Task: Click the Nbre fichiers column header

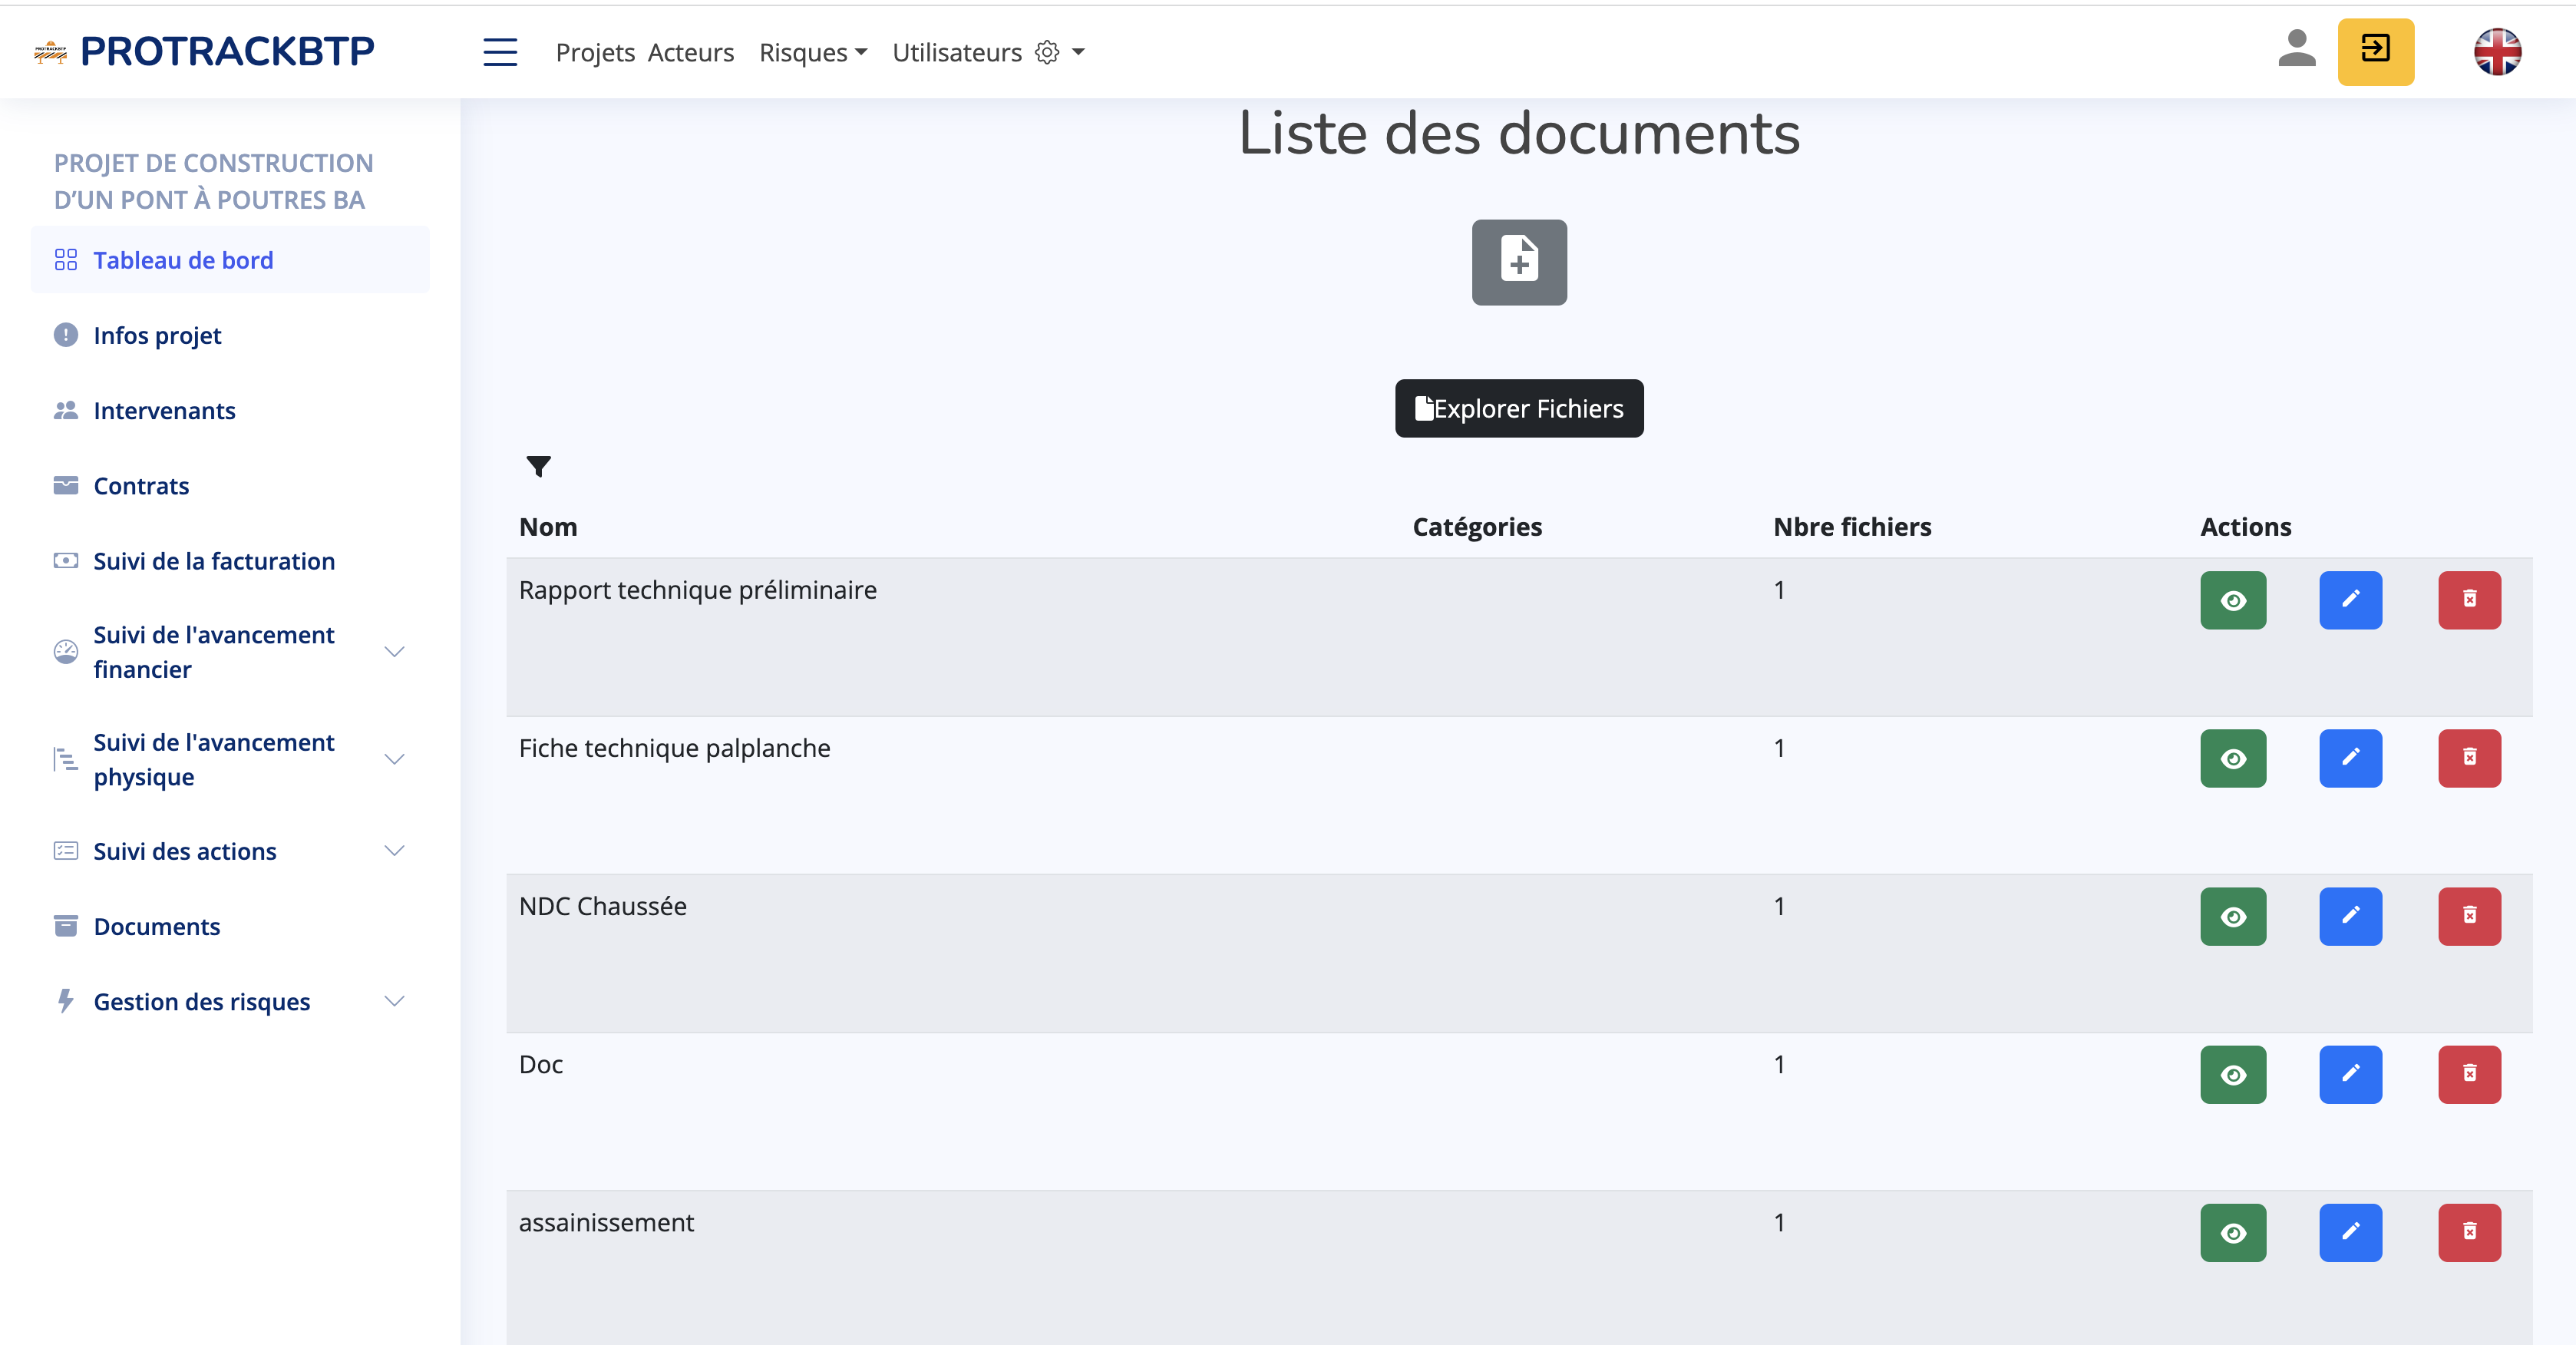Action: [1852, 527]
